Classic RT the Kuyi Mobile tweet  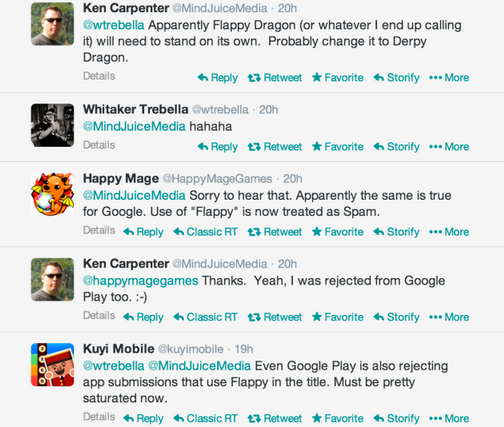[205, 418]
